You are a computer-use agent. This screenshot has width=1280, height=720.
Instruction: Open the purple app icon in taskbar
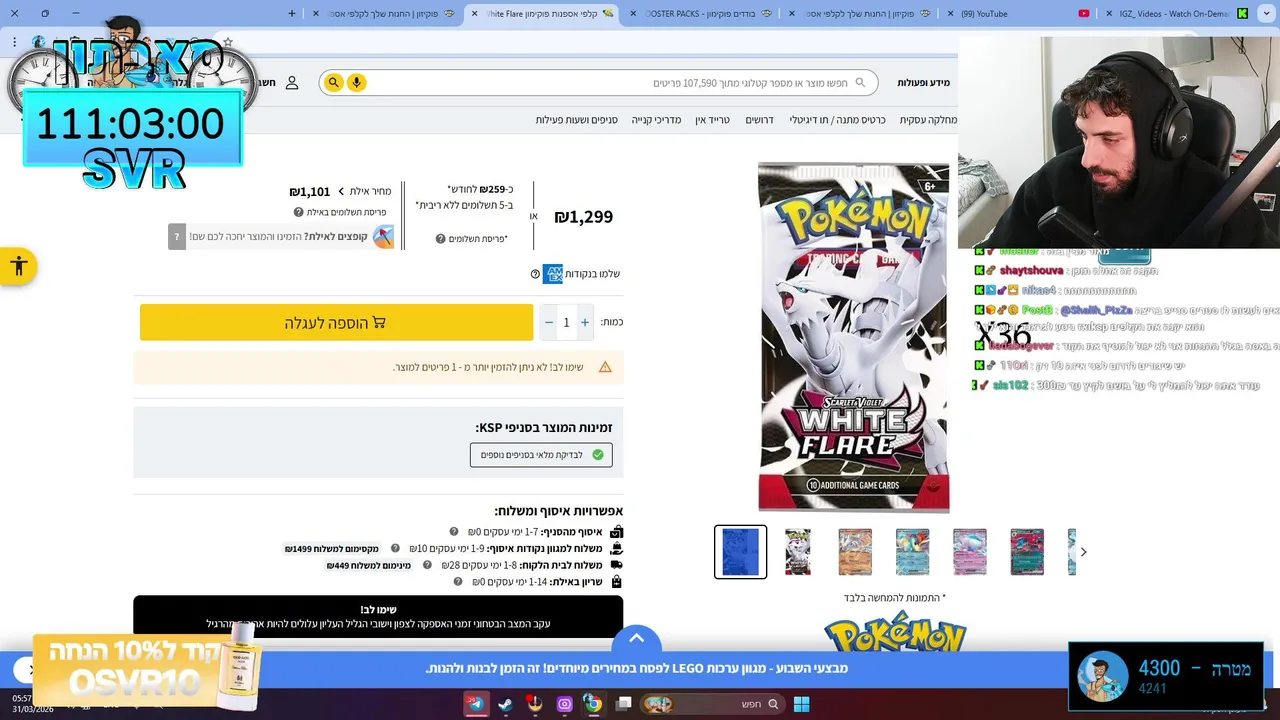(564, 704)
